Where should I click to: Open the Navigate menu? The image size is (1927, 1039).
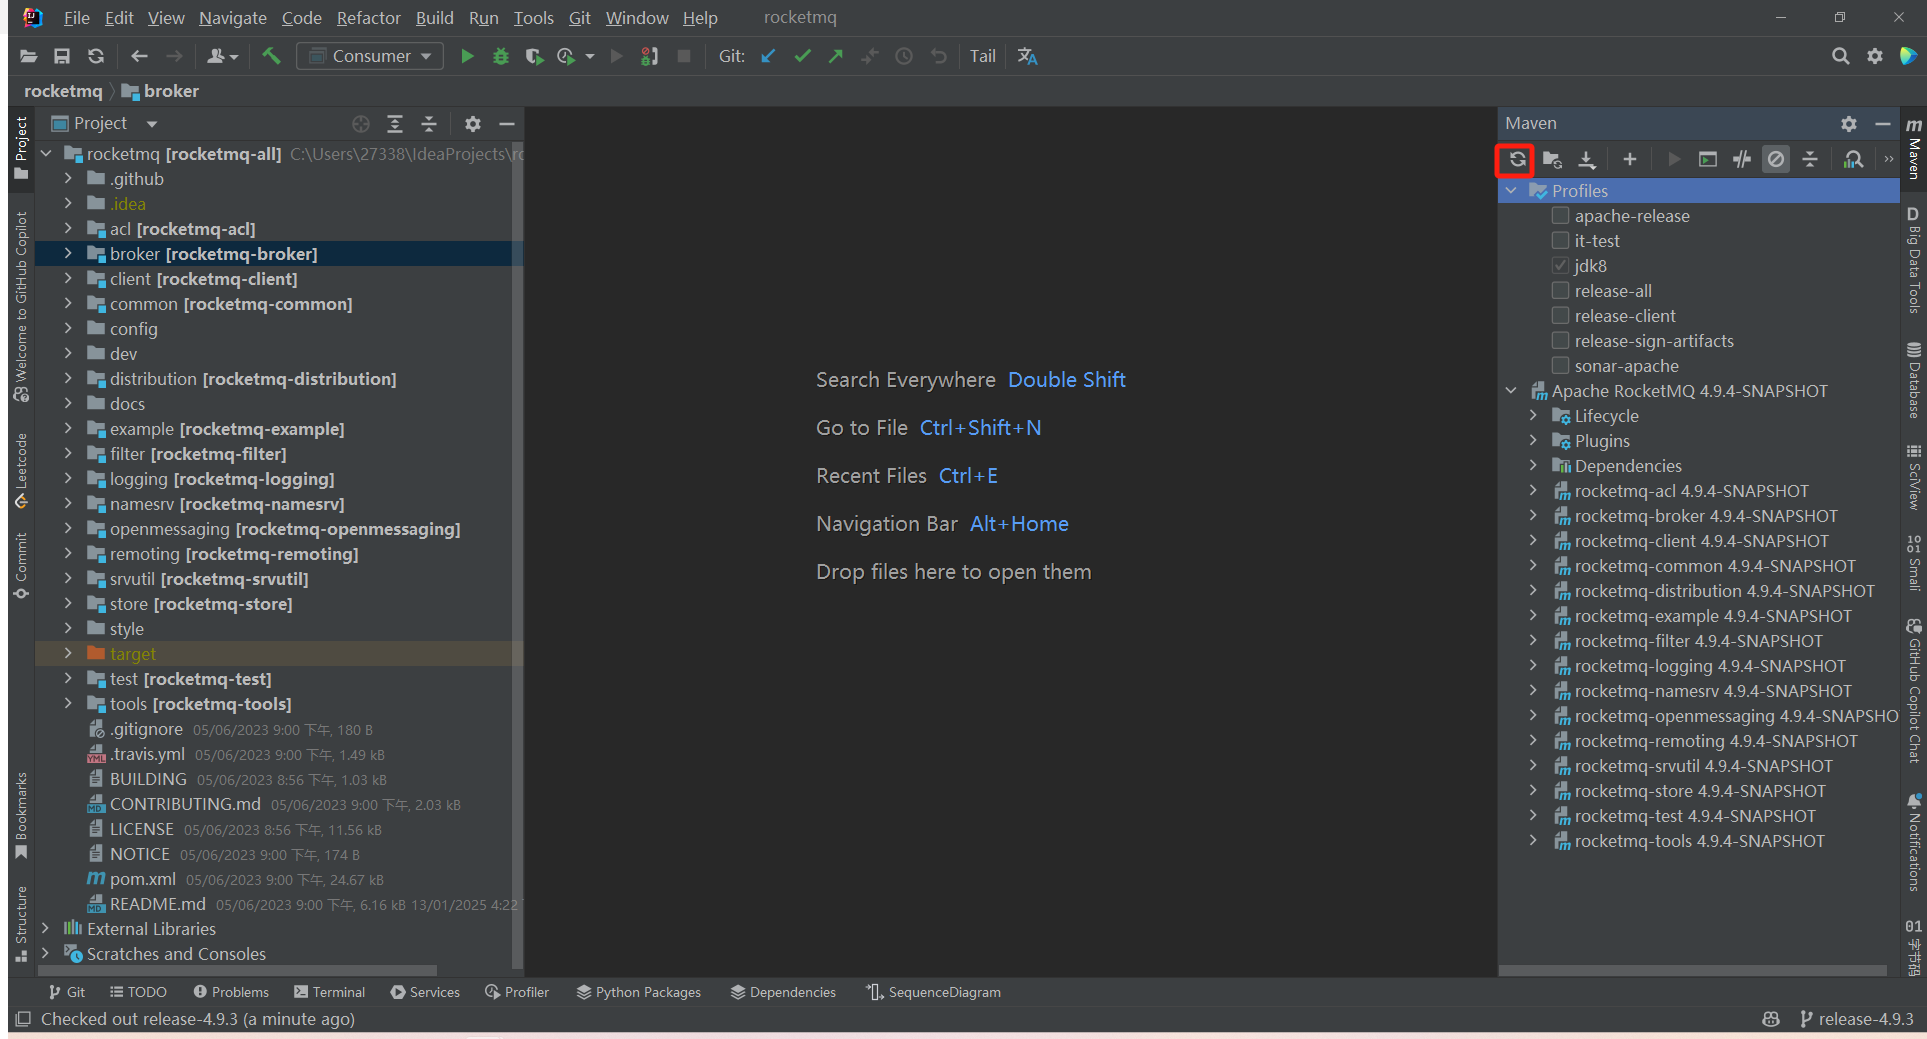(232, 18)
